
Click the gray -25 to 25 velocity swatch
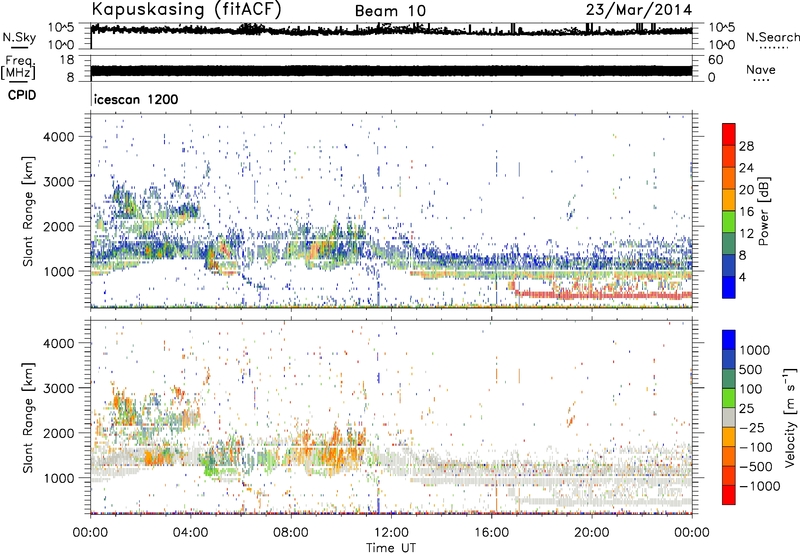[x=729, y=417]
